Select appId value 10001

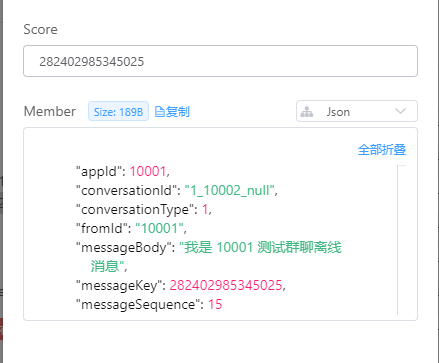[148, 171]
